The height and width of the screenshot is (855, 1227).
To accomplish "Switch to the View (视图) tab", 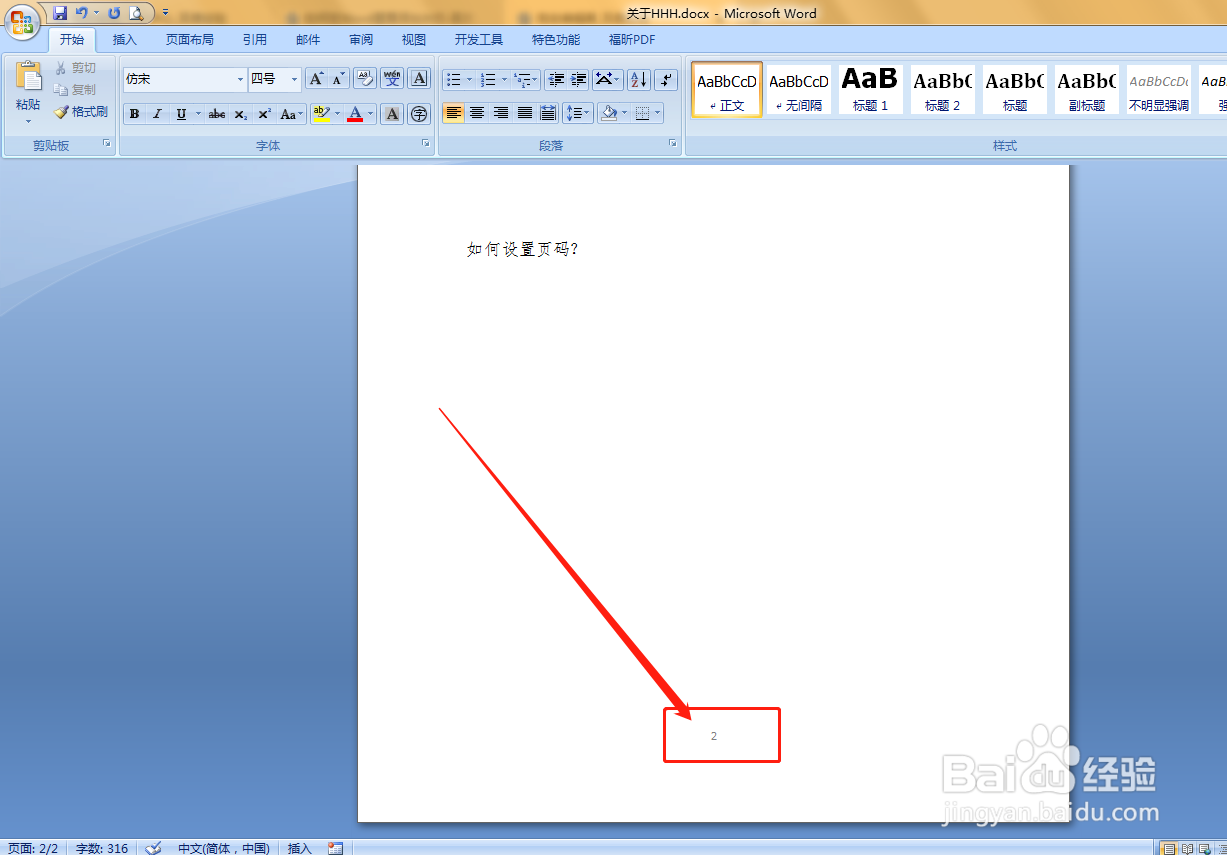I will click(414, 40).
